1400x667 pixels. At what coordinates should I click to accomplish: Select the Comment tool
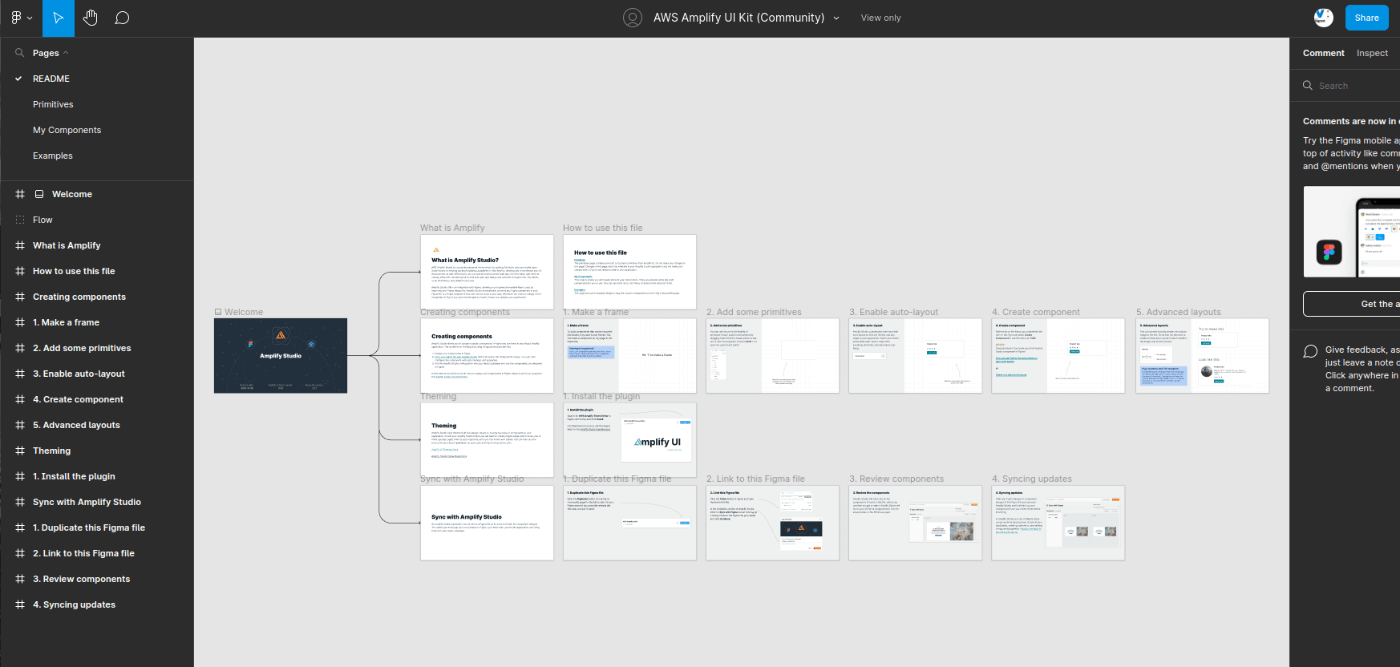[x=121, y=18]
